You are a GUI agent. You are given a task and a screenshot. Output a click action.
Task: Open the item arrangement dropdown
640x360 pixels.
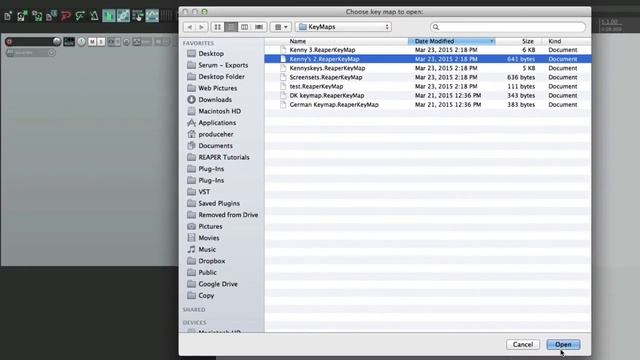(281, 27)
